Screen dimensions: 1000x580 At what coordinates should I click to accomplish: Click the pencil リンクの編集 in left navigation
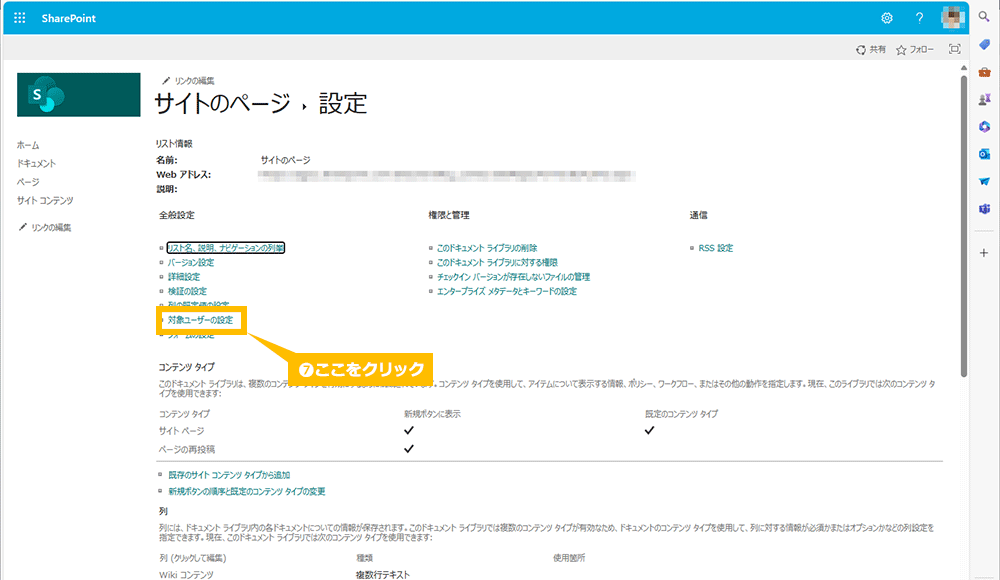(45, 227)
